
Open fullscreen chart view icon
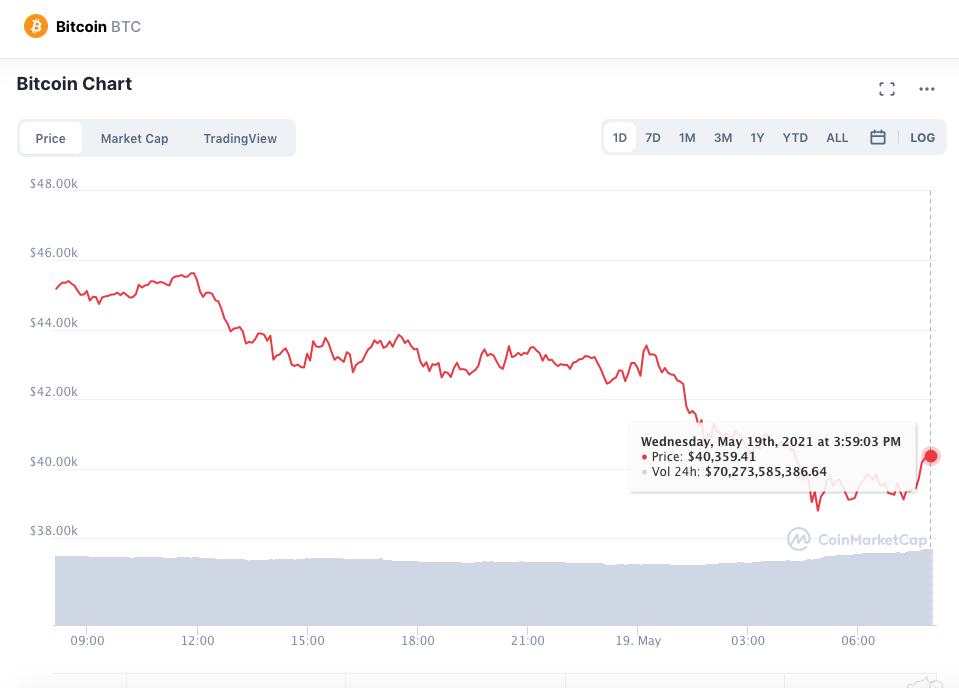coord(887,89)
